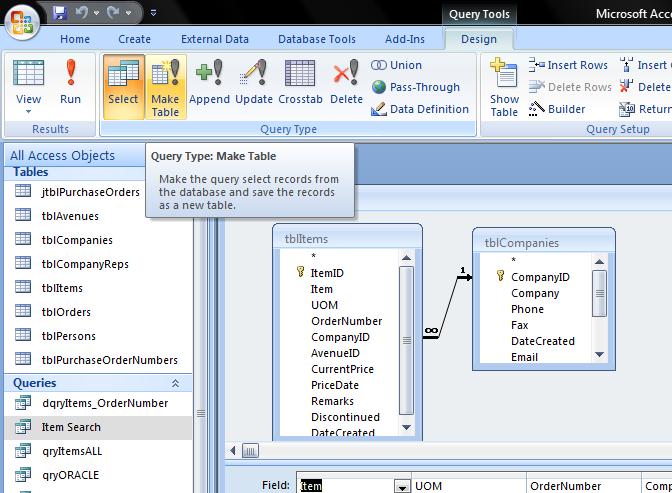Open the Item field dropdown arrow
The width and height of the screenshot is (672, 493).
click(x=402, y=486)
